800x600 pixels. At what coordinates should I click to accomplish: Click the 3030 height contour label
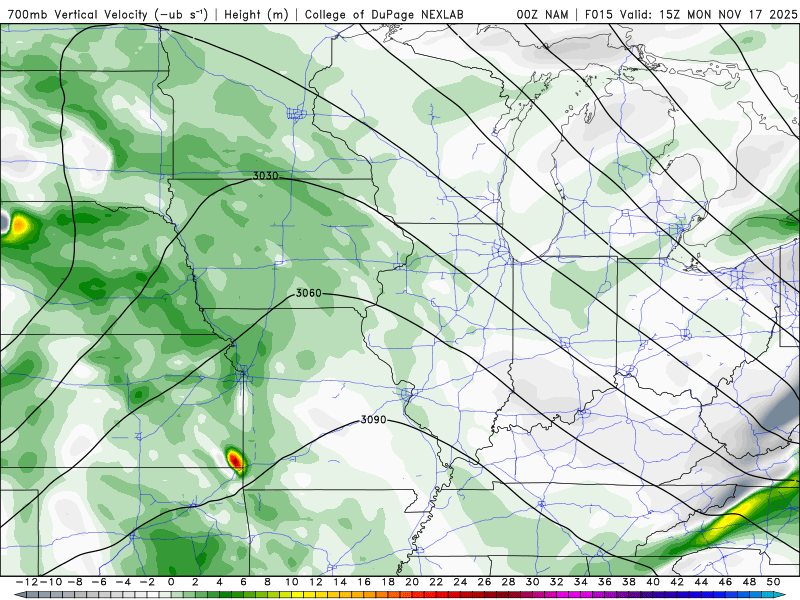point(266,176)
